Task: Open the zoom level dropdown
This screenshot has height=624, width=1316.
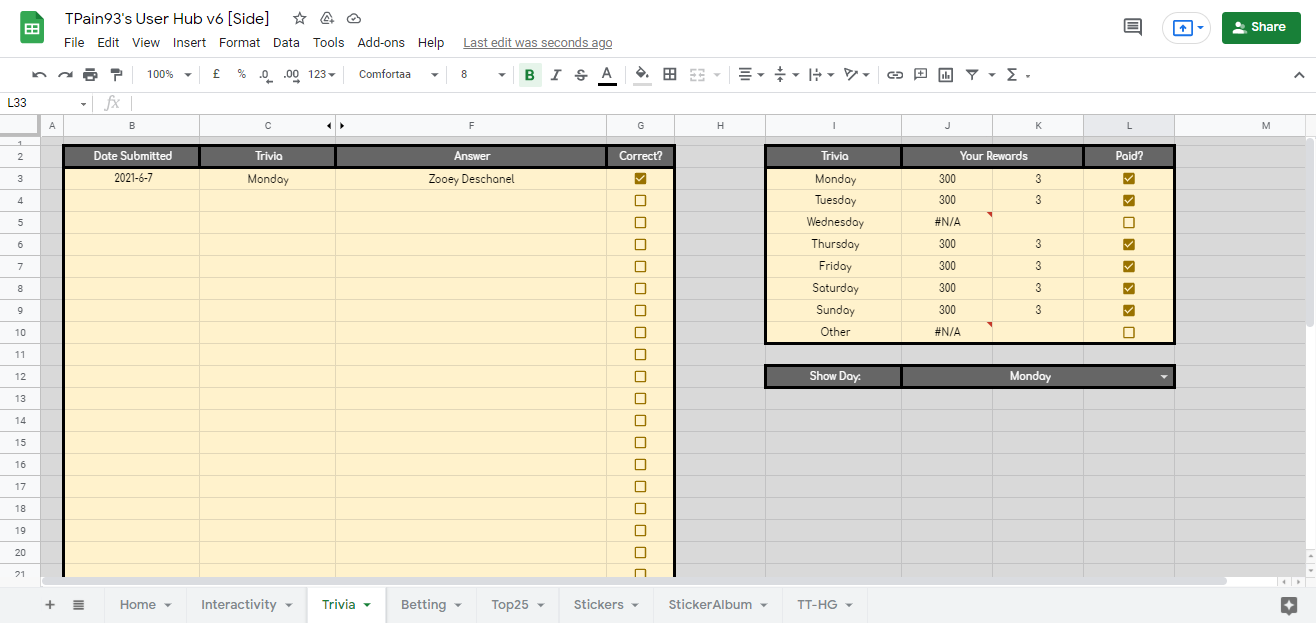Action: tap(169, 74)
